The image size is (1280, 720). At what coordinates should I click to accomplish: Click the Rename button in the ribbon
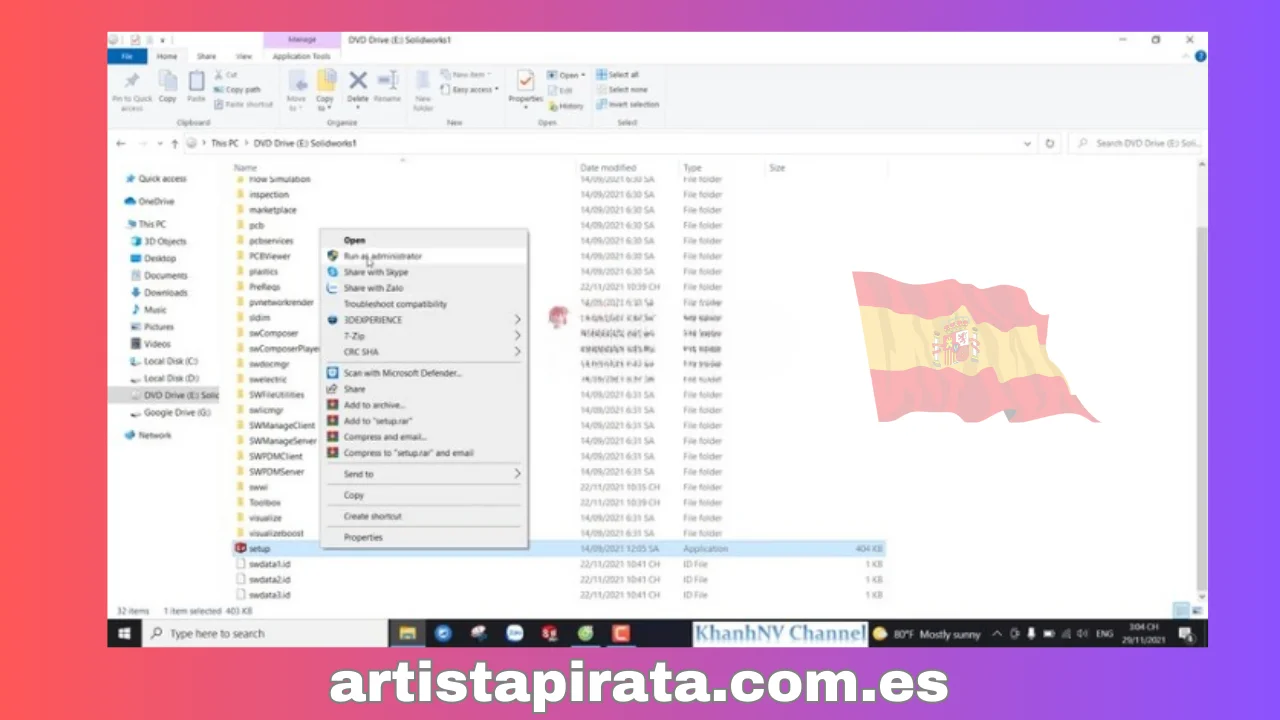387,87
